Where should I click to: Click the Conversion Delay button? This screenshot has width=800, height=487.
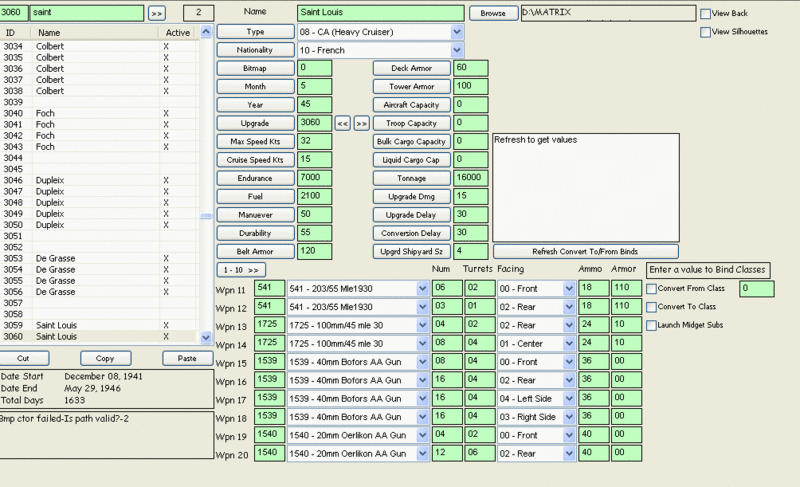412,233
